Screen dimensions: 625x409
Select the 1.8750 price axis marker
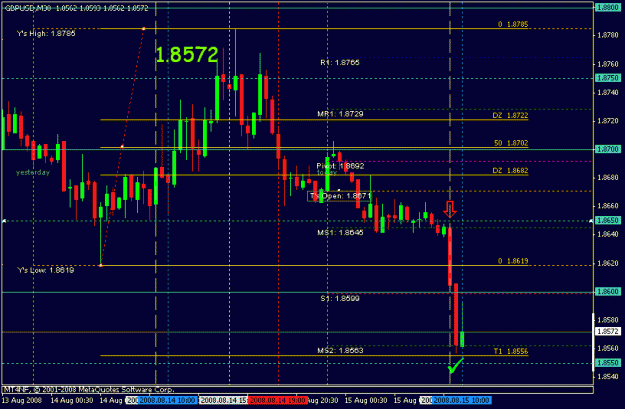608,78
